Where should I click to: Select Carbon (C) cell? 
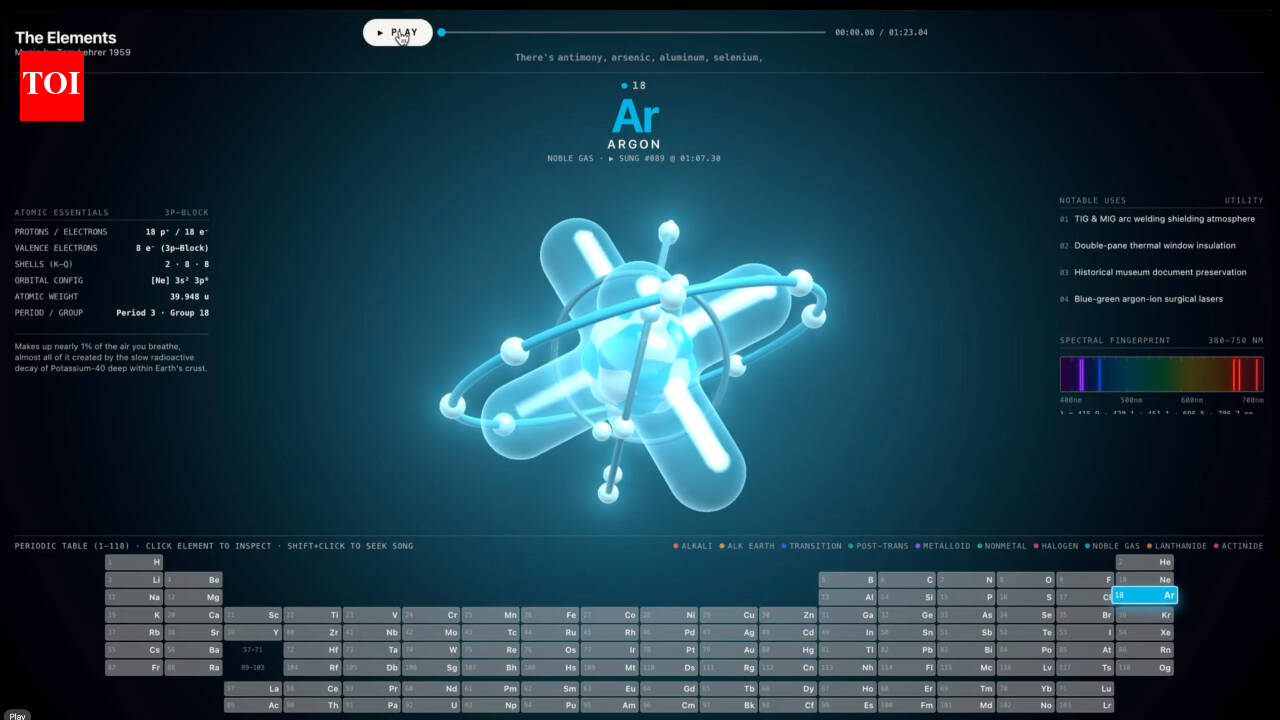pyautogui.click(x=907, y=580)
